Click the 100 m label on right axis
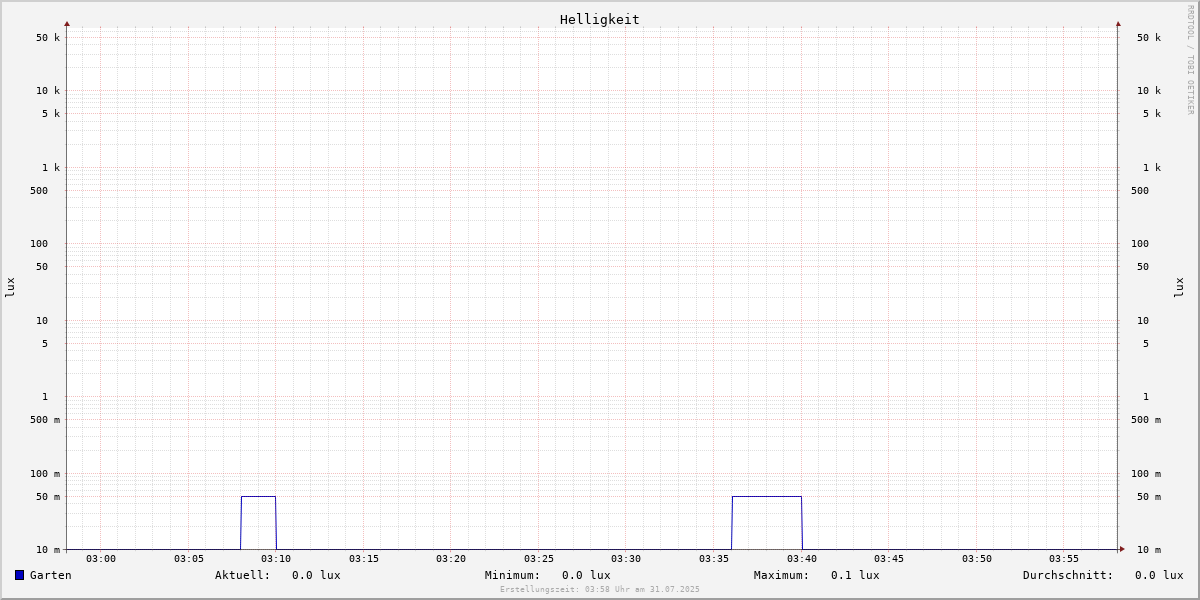 pyautogui.click(x=1146, y=474)
